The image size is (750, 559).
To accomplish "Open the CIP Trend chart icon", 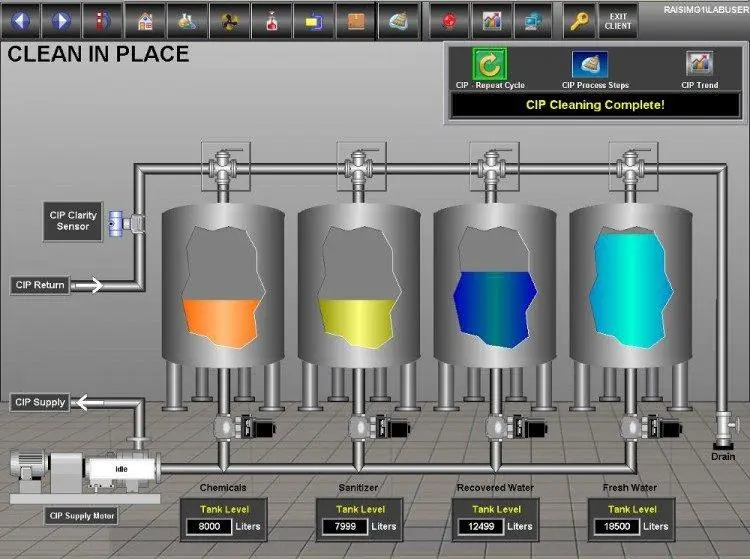I will [699, 64].
